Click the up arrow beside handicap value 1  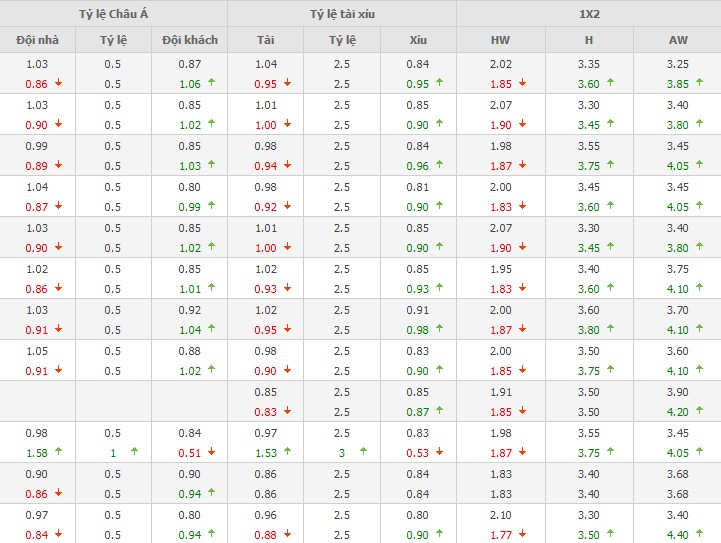pos(133,452)
